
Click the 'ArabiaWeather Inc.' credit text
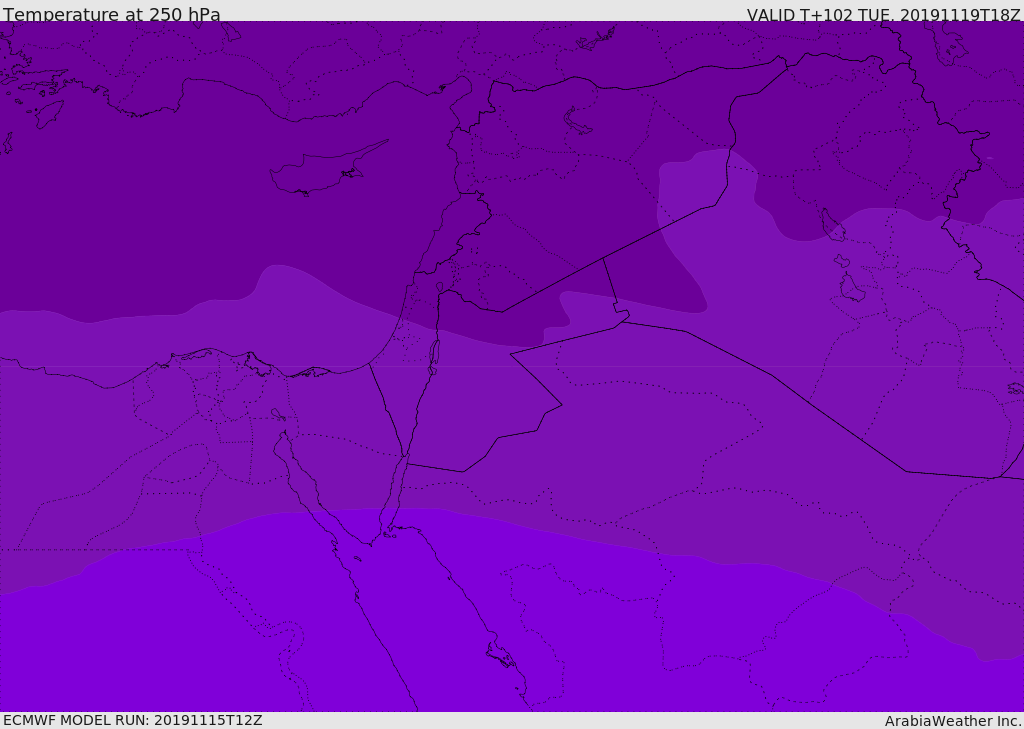(x=954, y=721)
